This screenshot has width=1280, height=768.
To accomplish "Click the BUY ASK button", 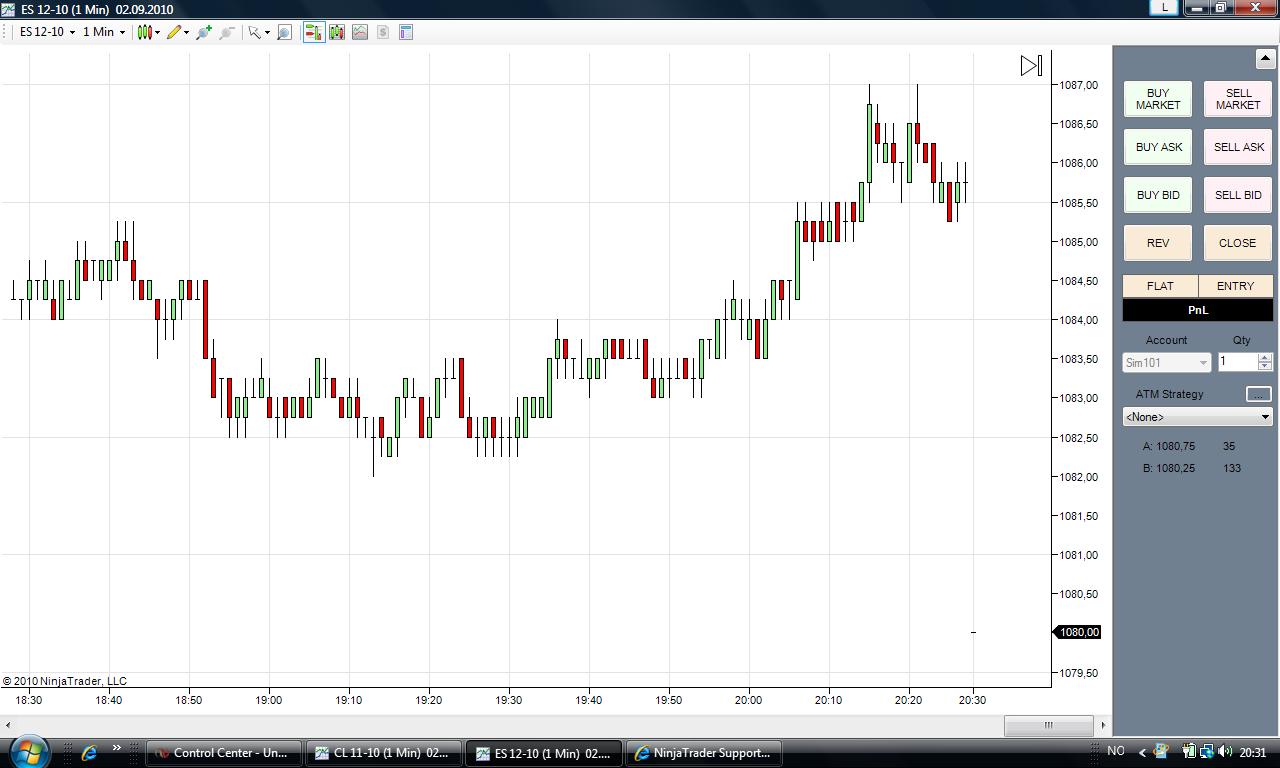I will (1158, 147).
